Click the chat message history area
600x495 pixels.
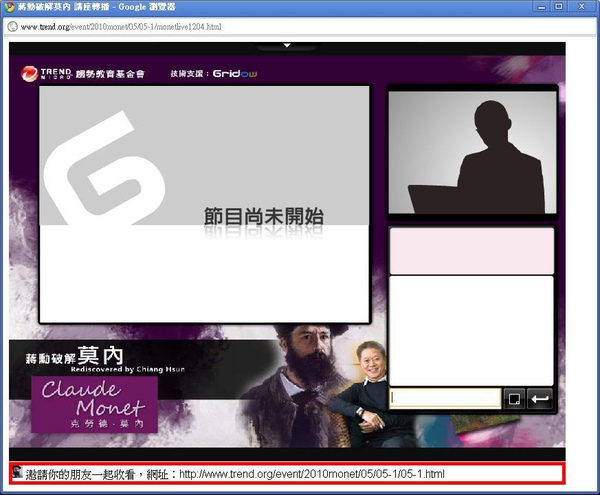(x=471, y=331)
